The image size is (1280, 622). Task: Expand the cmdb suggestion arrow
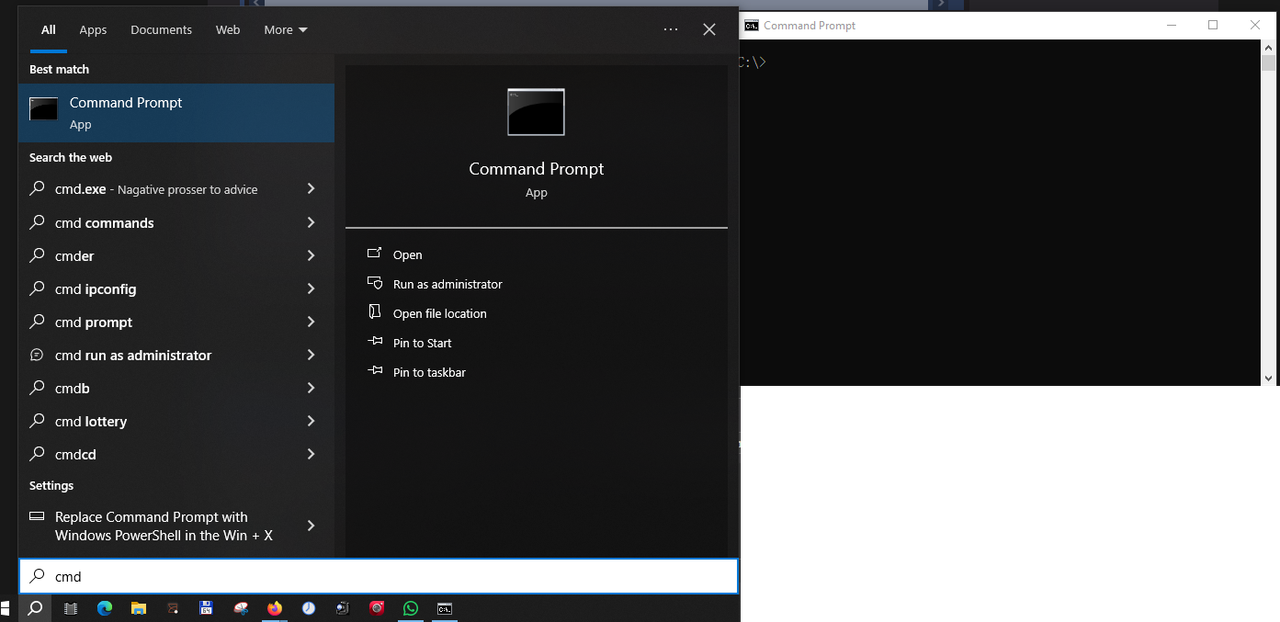pos(311,387)
